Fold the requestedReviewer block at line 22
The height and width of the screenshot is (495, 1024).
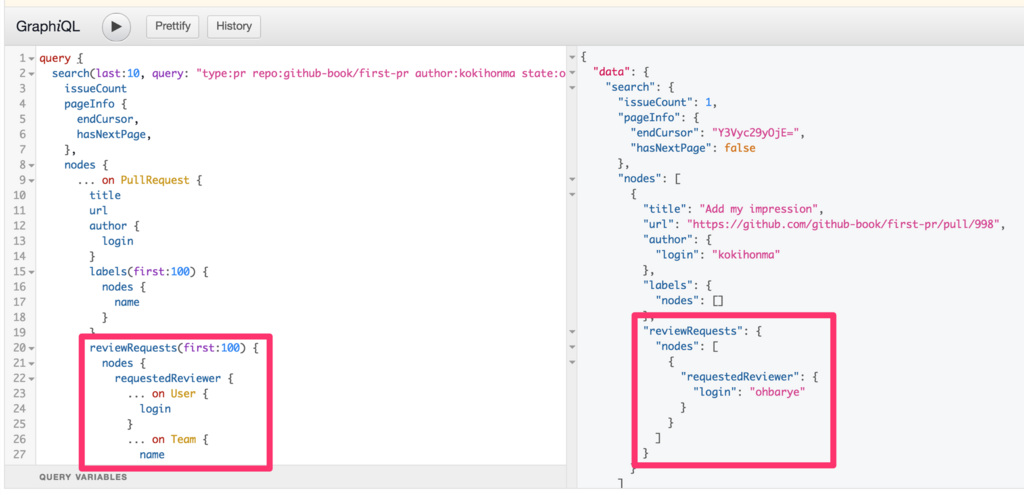[x=31, y=379]
